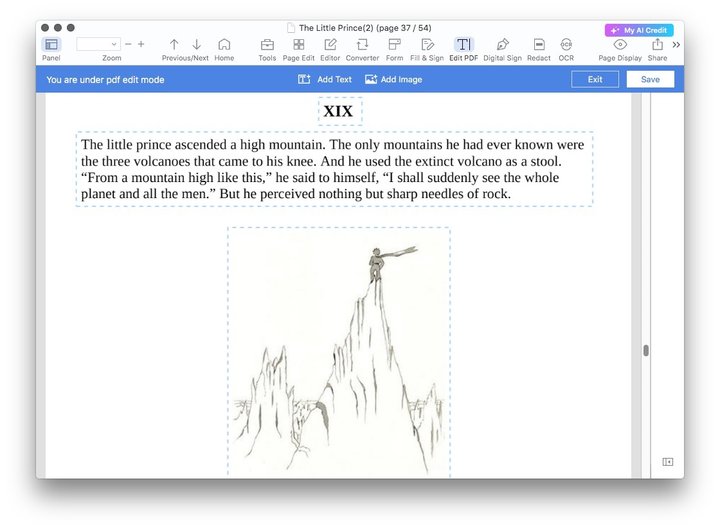Open the Zoom level dropdown

click(98, 44)
